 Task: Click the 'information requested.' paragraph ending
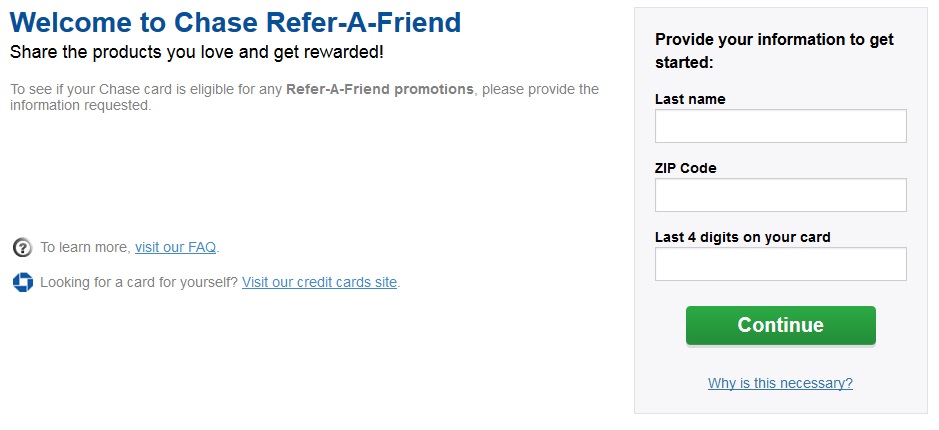pos(80,105)
